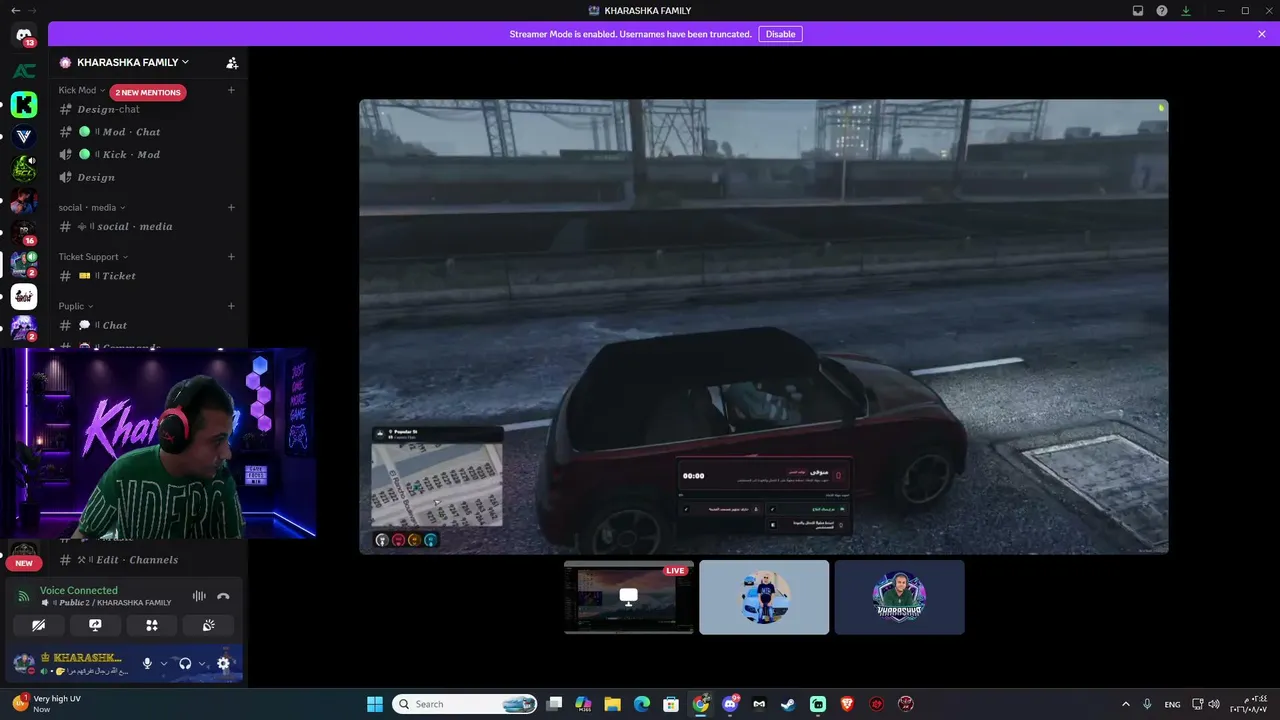The height and width of the screenshot is (720, 1280).
Task: Open Very high UV weather widget
Action: [48, 704]
